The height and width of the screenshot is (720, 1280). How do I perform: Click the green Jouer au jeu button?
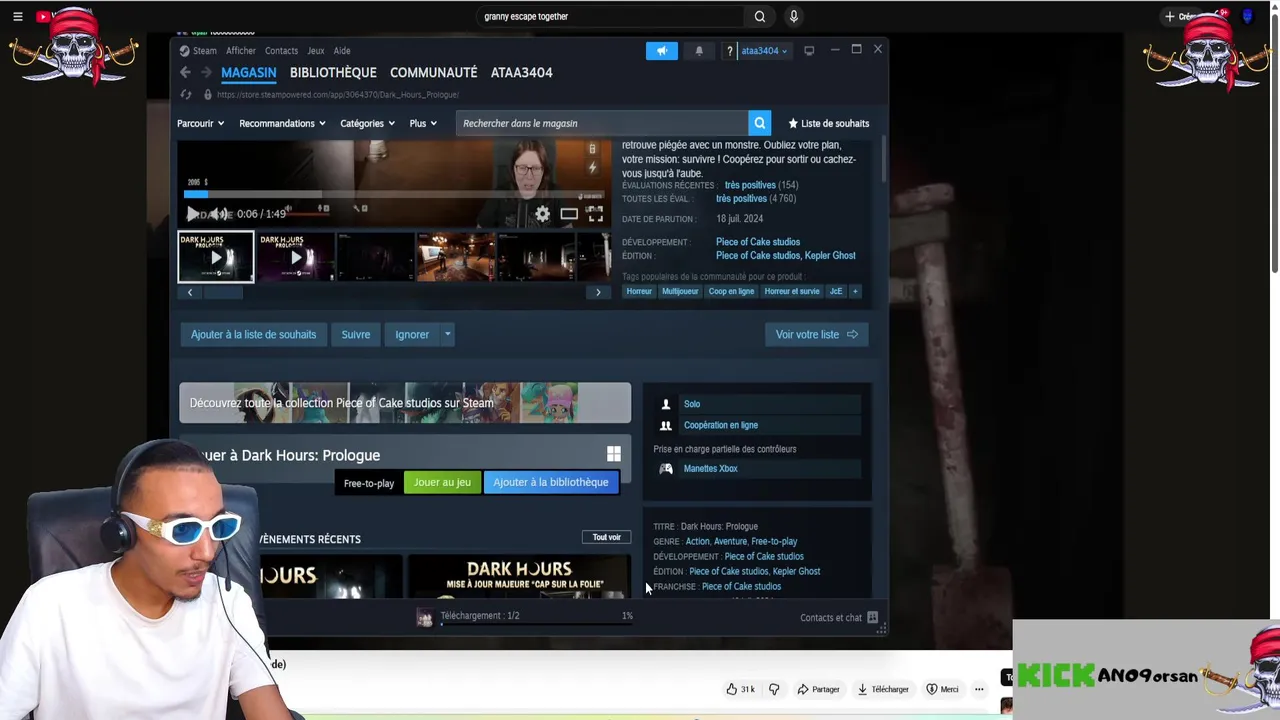pos(442,482)
